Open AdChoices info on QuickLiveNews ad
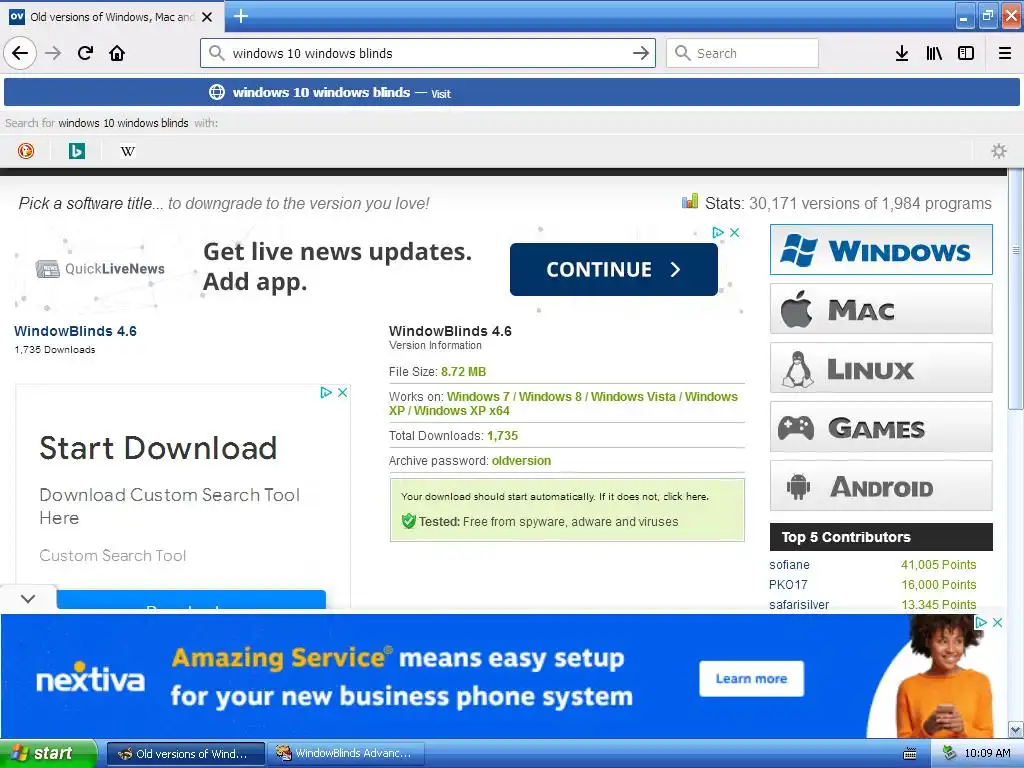 (718, 232)
